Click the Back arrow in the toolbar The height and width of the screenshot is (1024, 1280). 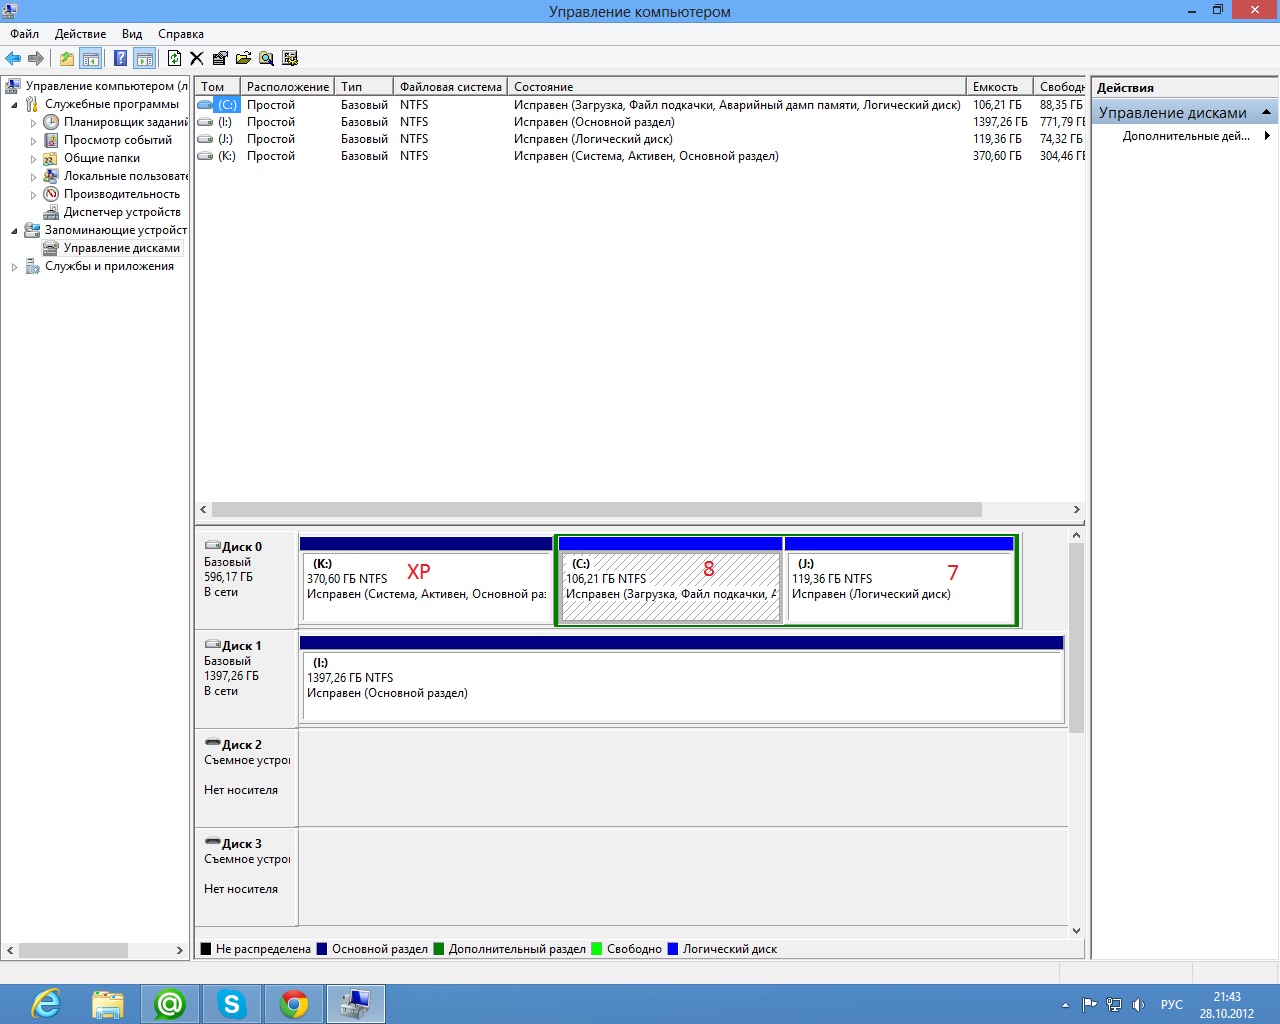[x=13, y=58]
